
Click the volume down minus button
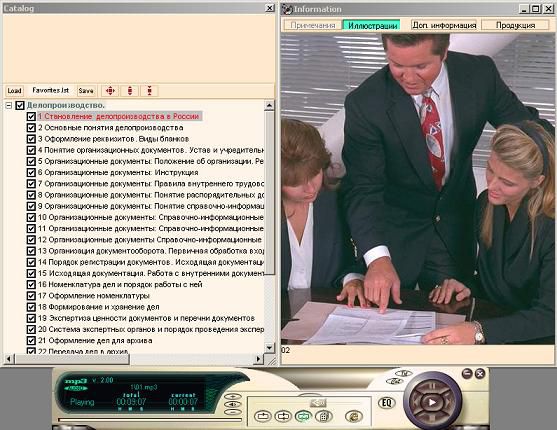(232, 412)
